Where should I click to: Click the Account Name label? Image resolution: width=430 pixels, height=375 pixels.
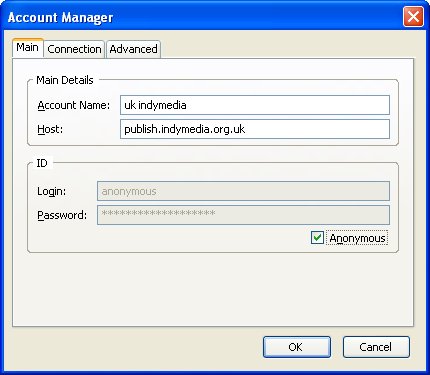point(73,105)
